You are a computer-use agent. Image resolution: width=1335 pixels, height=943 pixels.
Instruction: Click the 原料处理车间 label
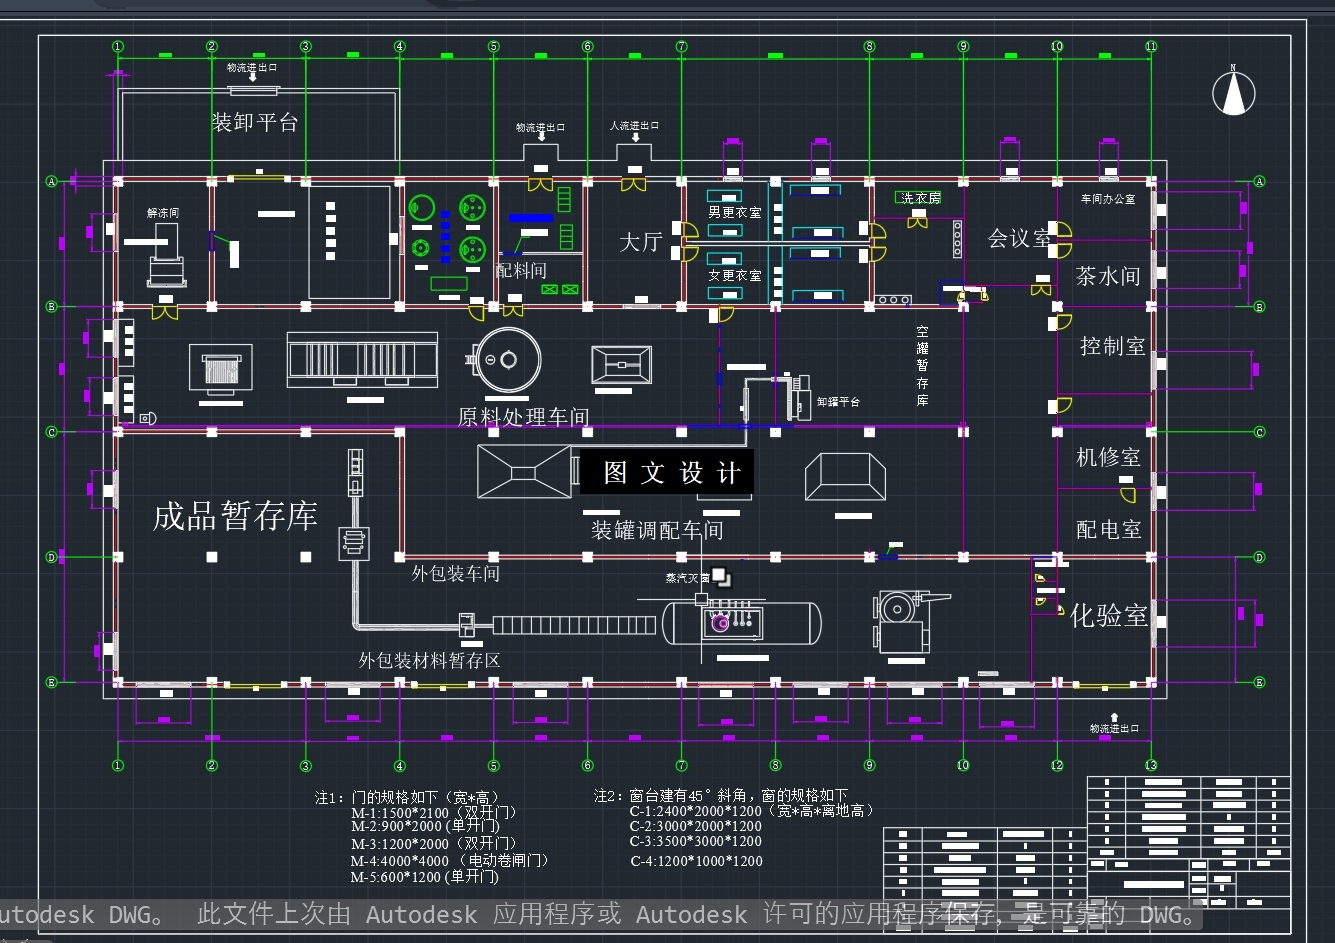524,417
